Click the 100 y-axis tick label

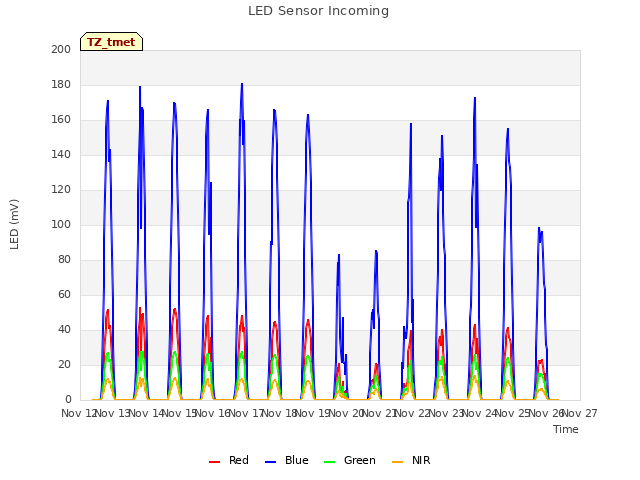(61, 224)
